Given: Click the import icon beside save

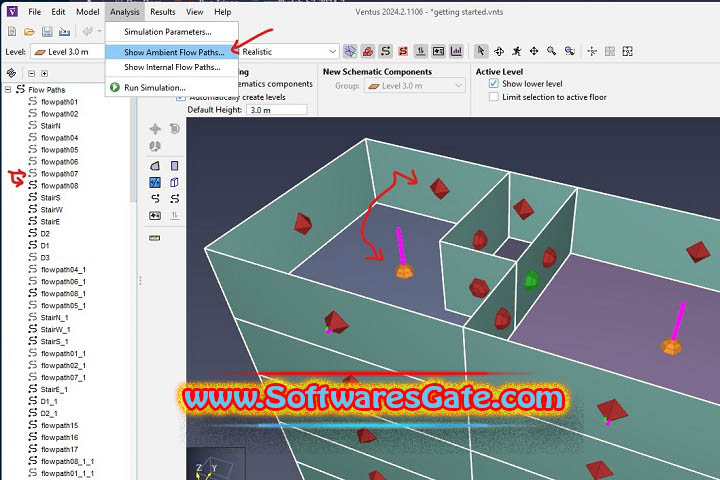Looking at the screenshot, I should click(x=65, y=31).
